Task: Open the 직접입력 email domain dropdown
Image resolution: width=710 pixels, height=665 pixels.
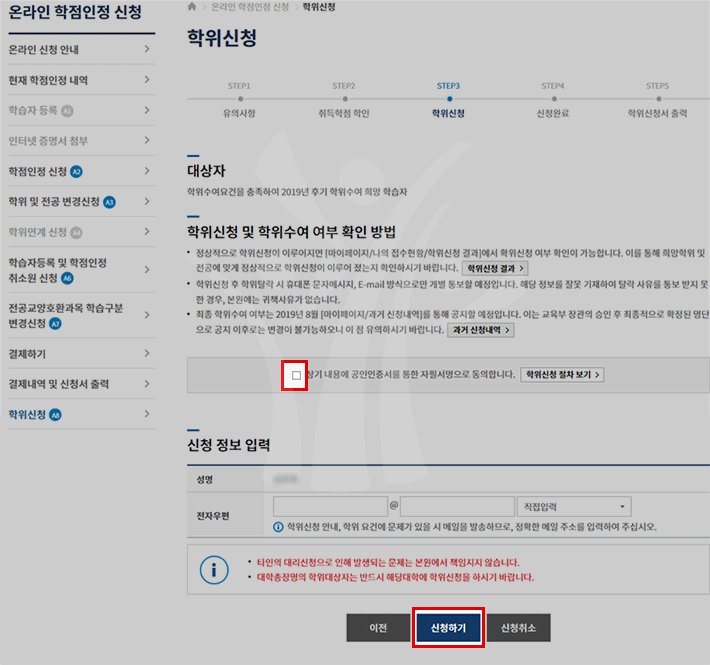Action: point(574,507)
